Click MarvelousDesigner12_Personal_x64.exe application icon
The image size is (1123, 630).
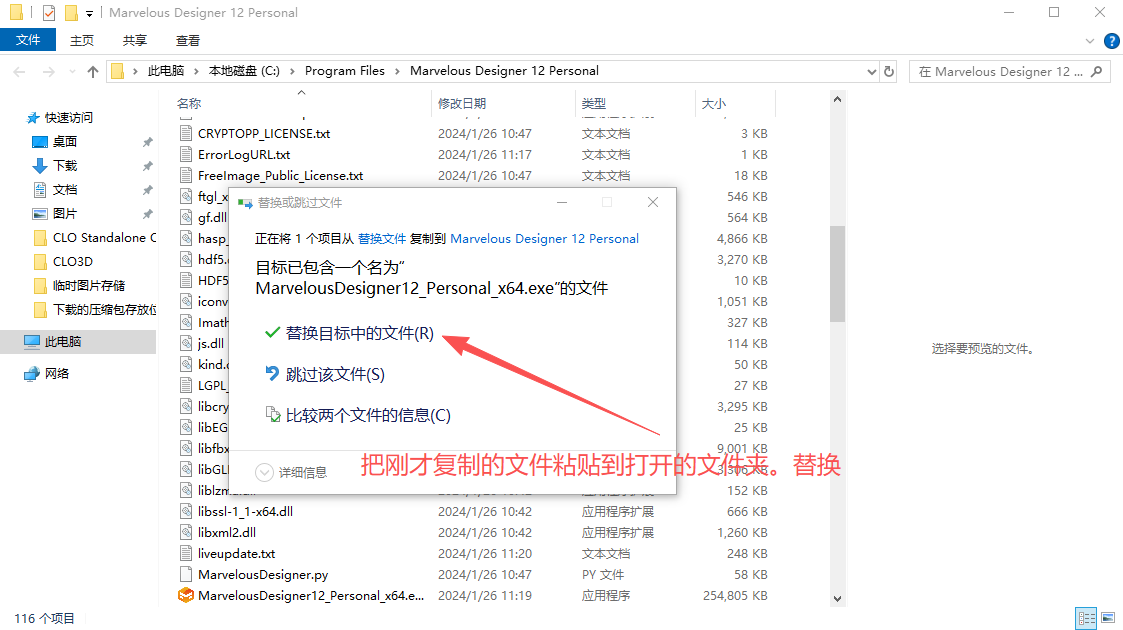187,594
